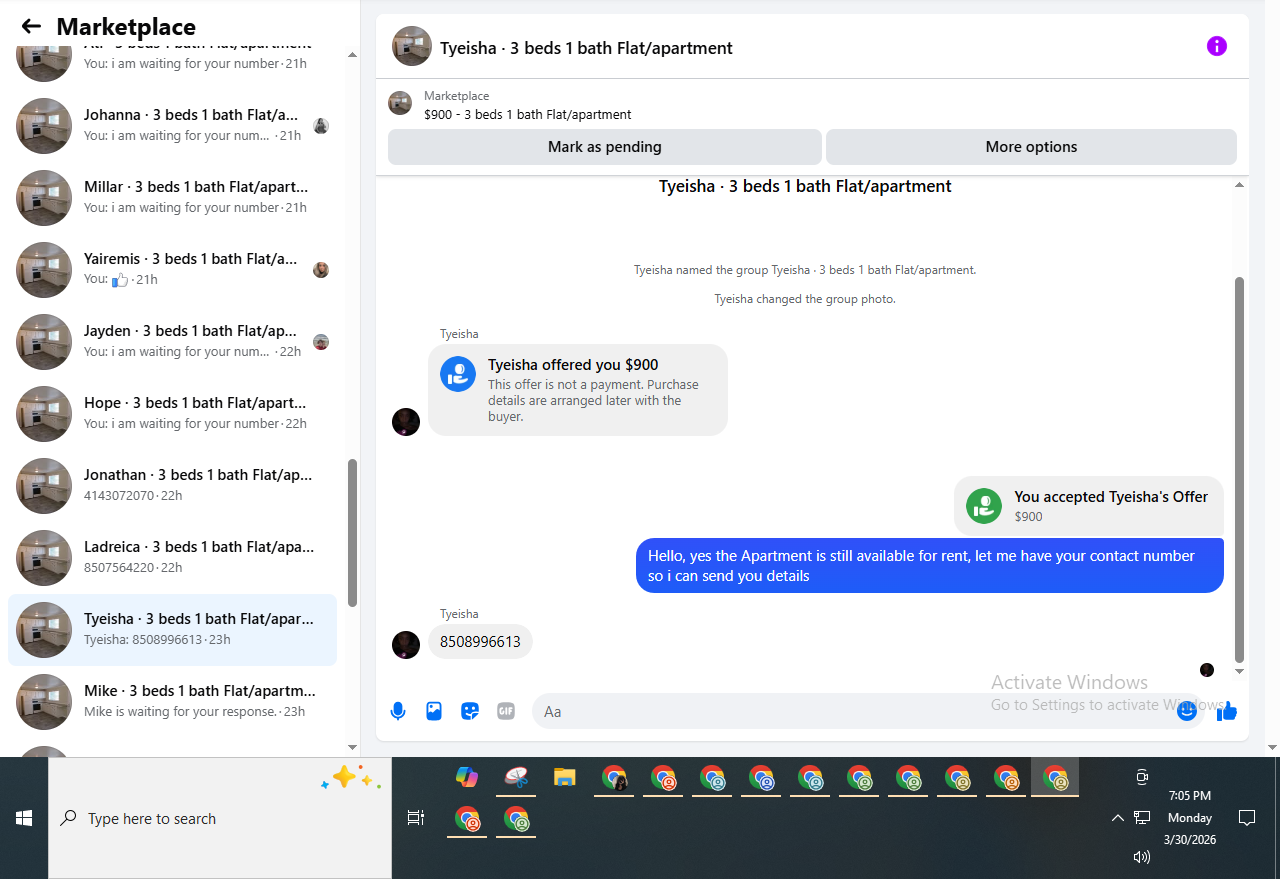The image size is (1280, 879).
Task: Open Jonathan's chat with 4143072070
Action: [x=172, y=486]
